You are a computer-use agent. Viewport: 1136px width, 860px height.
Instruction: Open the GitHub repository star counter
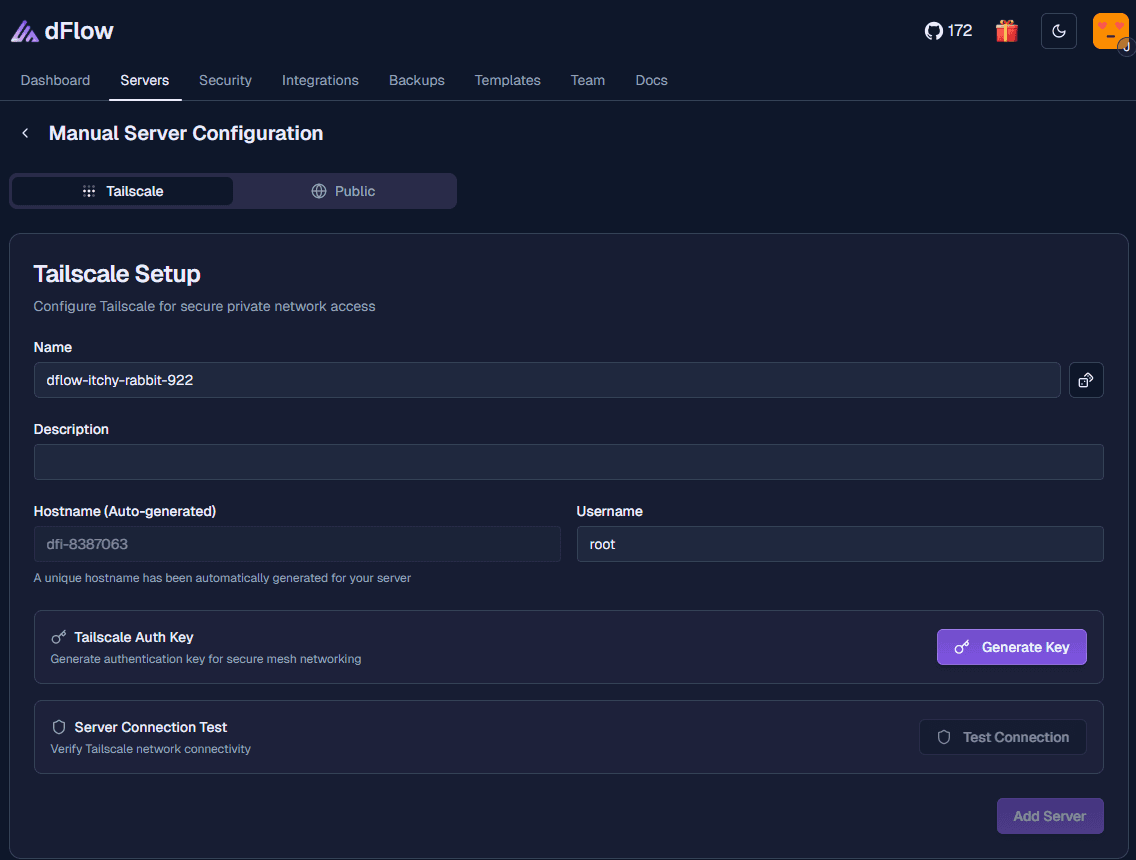point(948,30)
